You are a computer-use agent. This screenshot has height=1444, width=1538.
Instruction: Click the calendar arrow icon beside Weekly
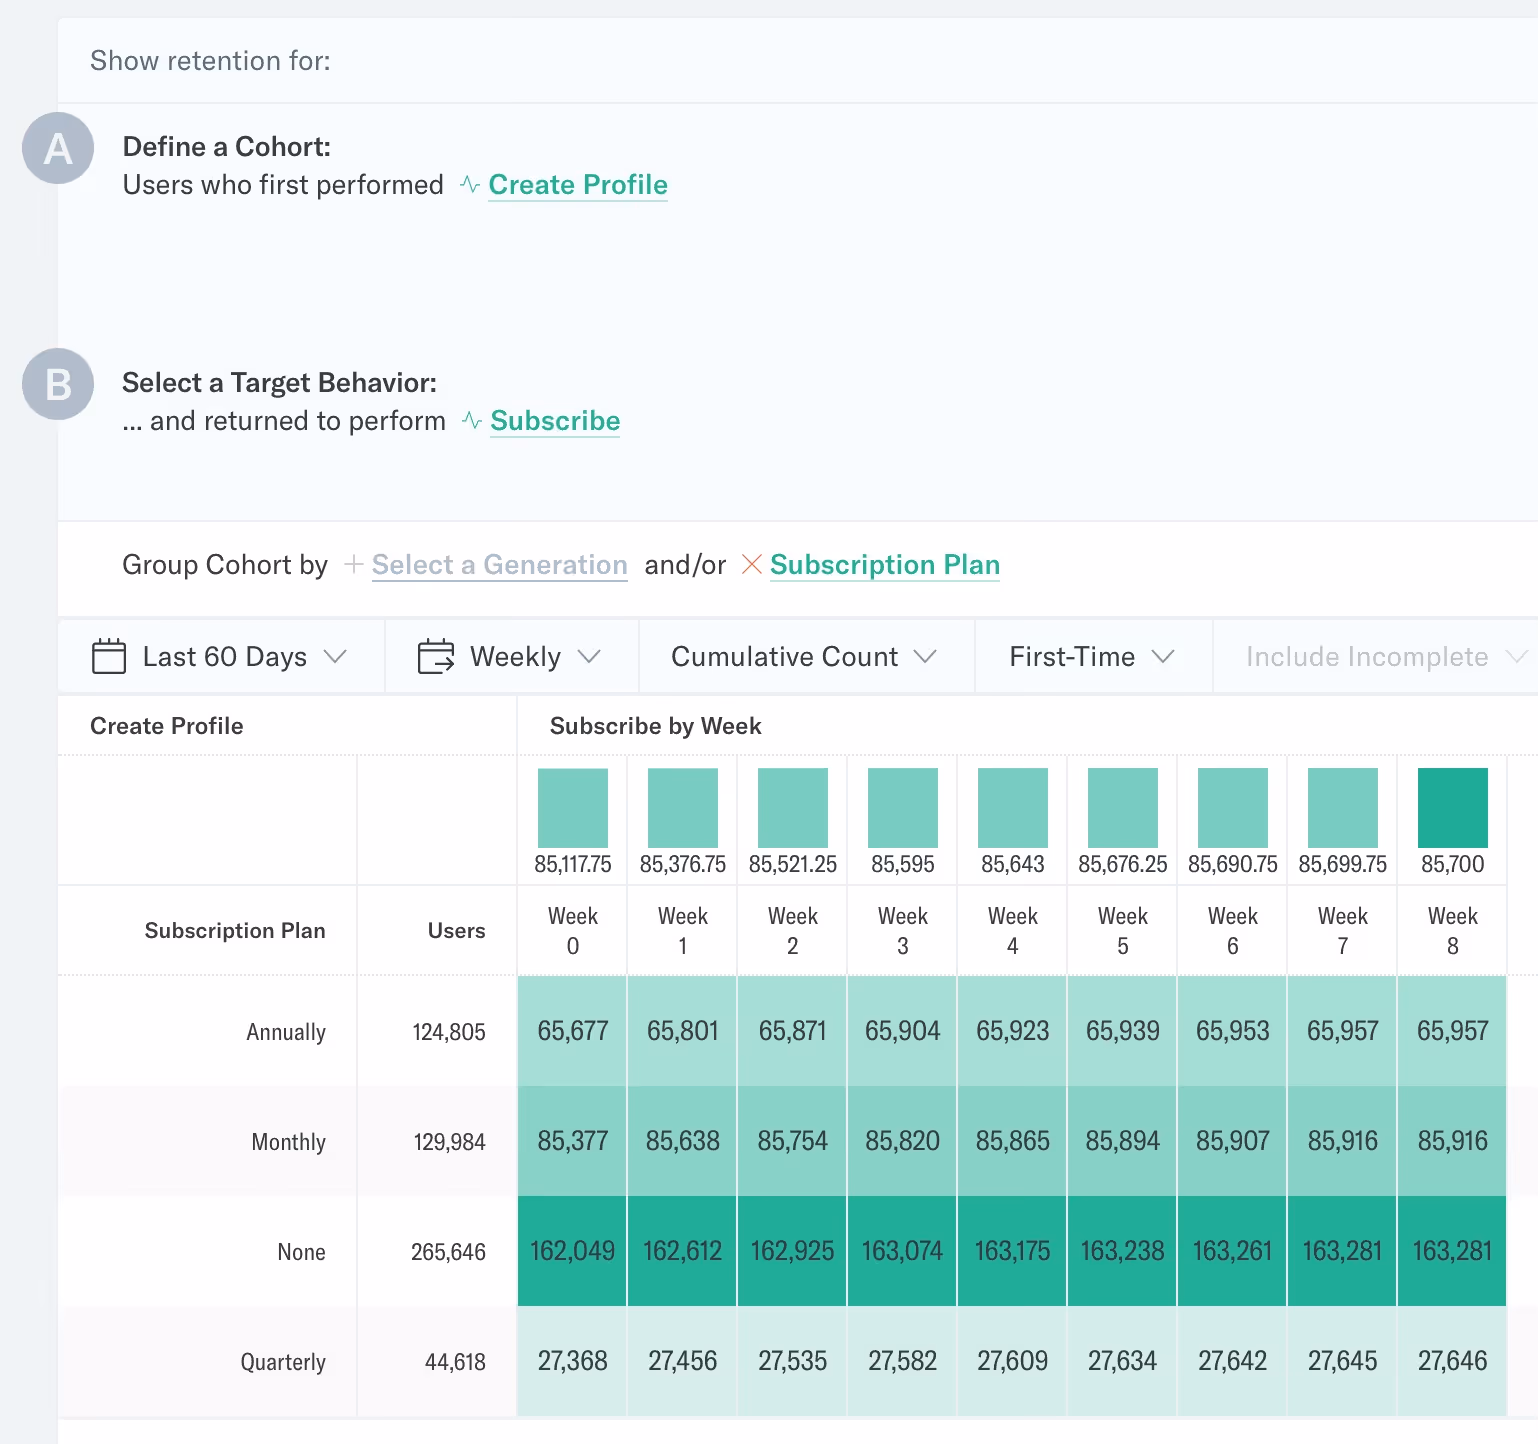(435, 657)
